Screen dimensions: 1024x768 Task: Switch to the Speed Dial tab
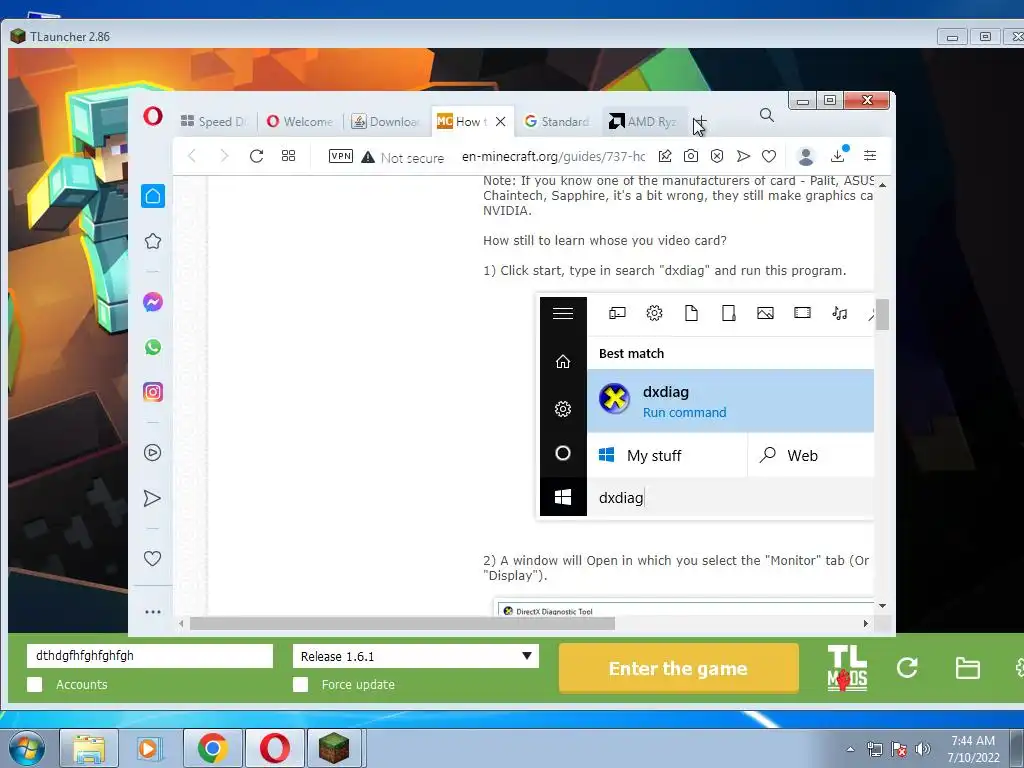point(215,121)
